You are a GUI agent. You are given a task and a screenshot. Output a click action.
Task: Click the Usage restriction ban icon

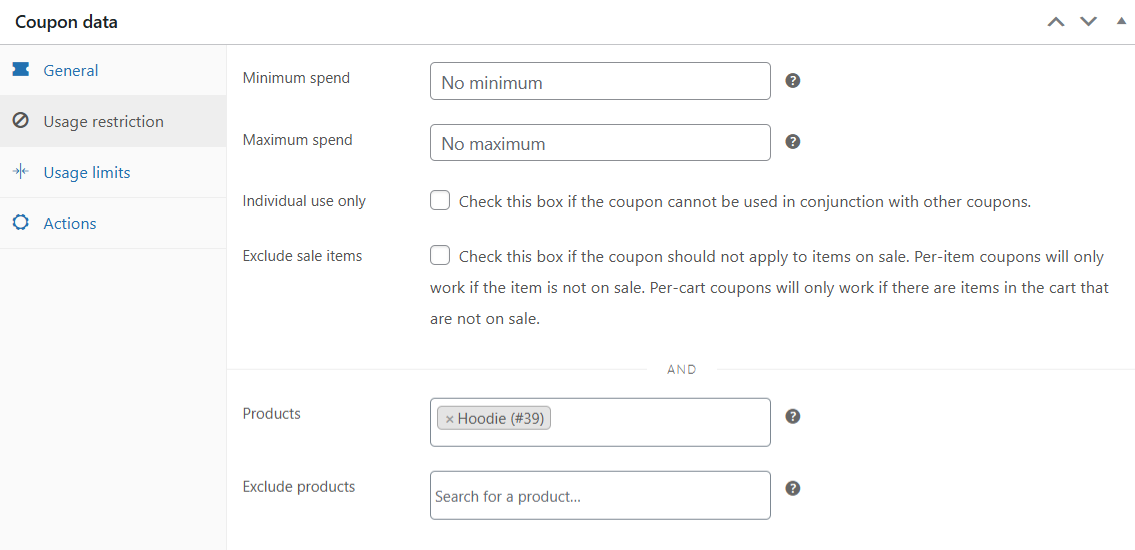pos(21,121)
